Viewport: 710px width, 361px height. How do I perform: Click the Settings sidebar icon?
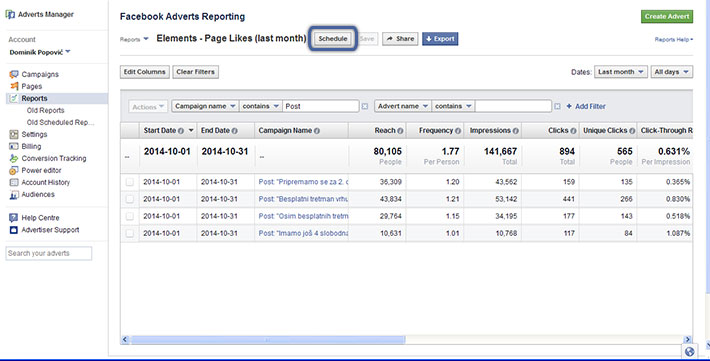click(x=14, y=135)
